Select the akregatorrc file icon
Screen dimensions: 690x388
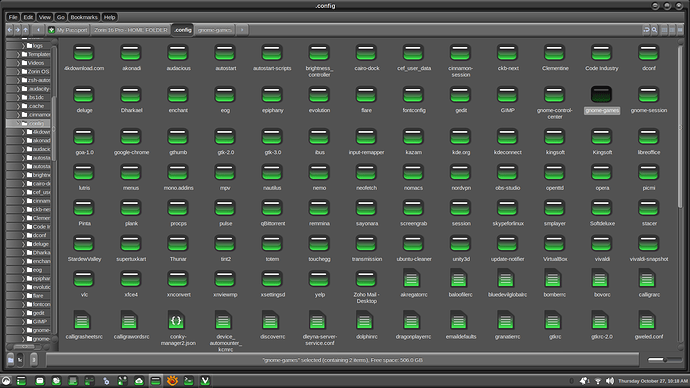click(412, 278)
